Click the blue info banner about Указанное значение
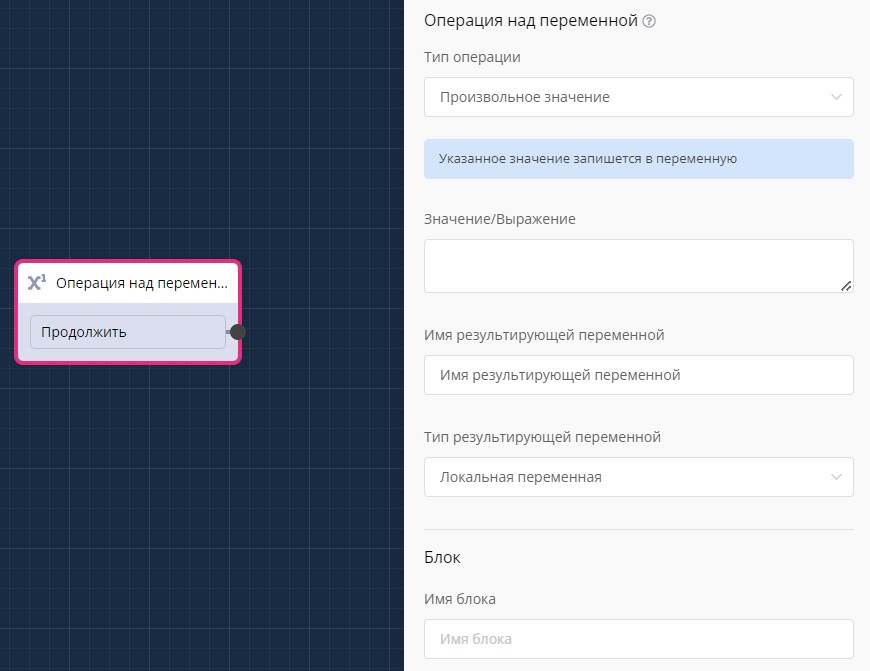Image resolution: width=870 pixels, height=671 pixels. pos(638,159)
